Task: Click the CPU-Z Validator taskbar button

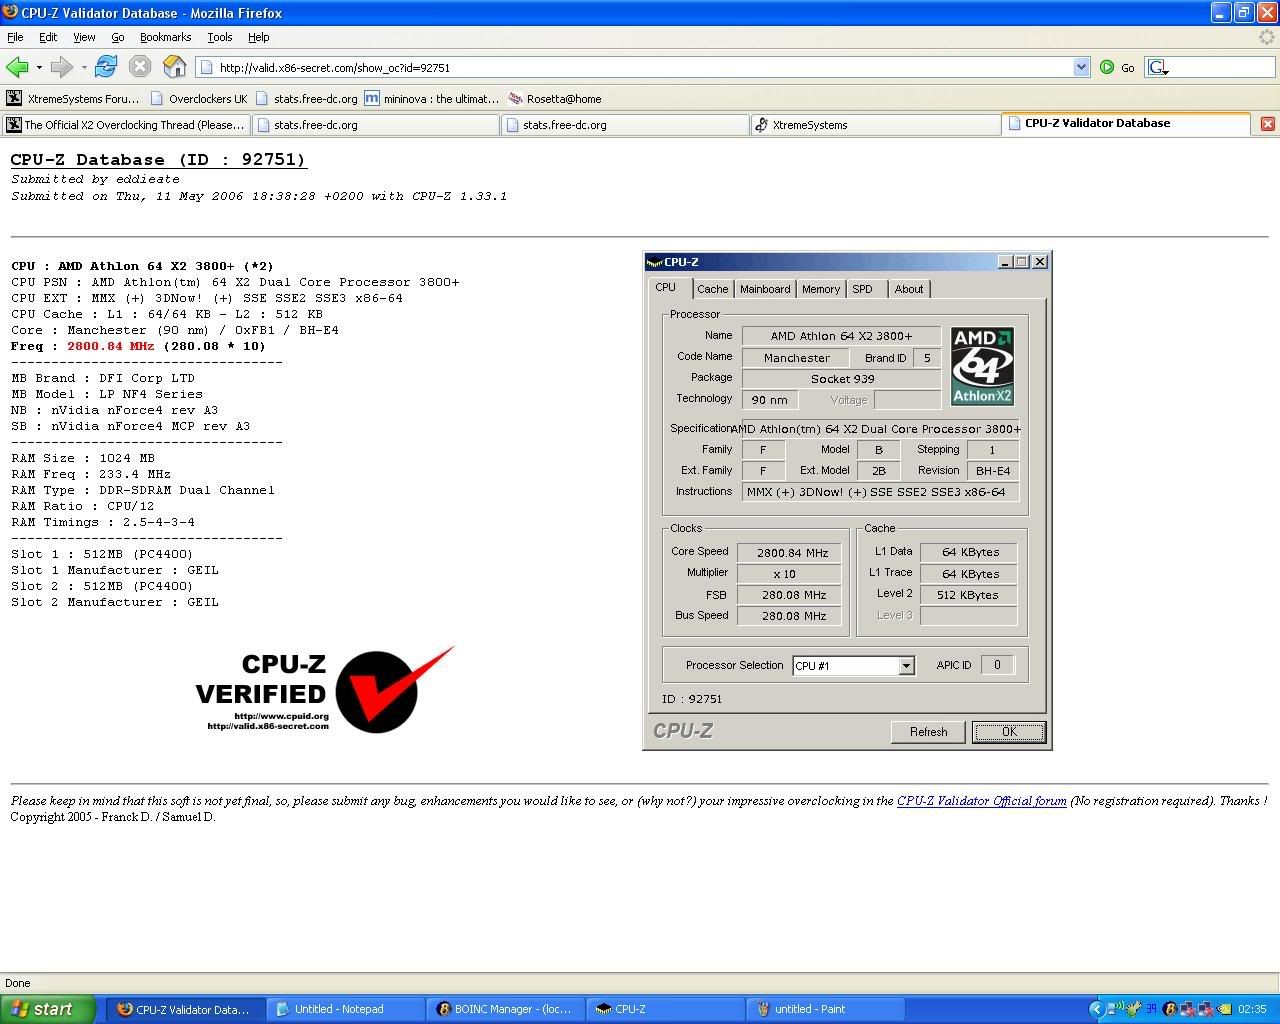Action: tap(185, 1009)
